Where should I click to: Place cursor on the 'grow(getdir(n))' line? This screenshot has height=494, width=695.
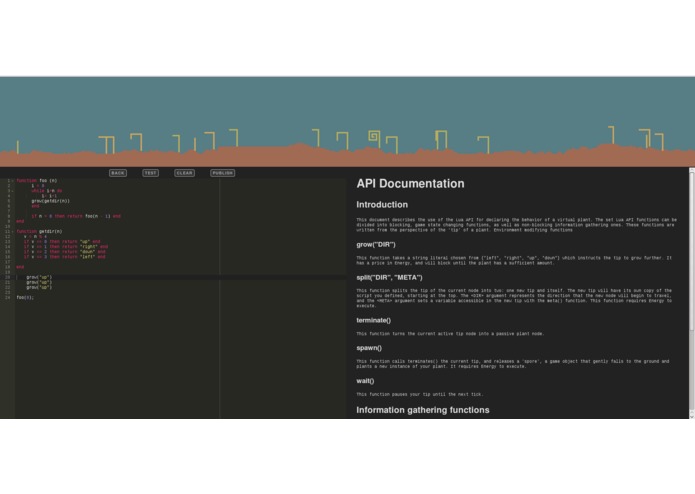(51, 201)
